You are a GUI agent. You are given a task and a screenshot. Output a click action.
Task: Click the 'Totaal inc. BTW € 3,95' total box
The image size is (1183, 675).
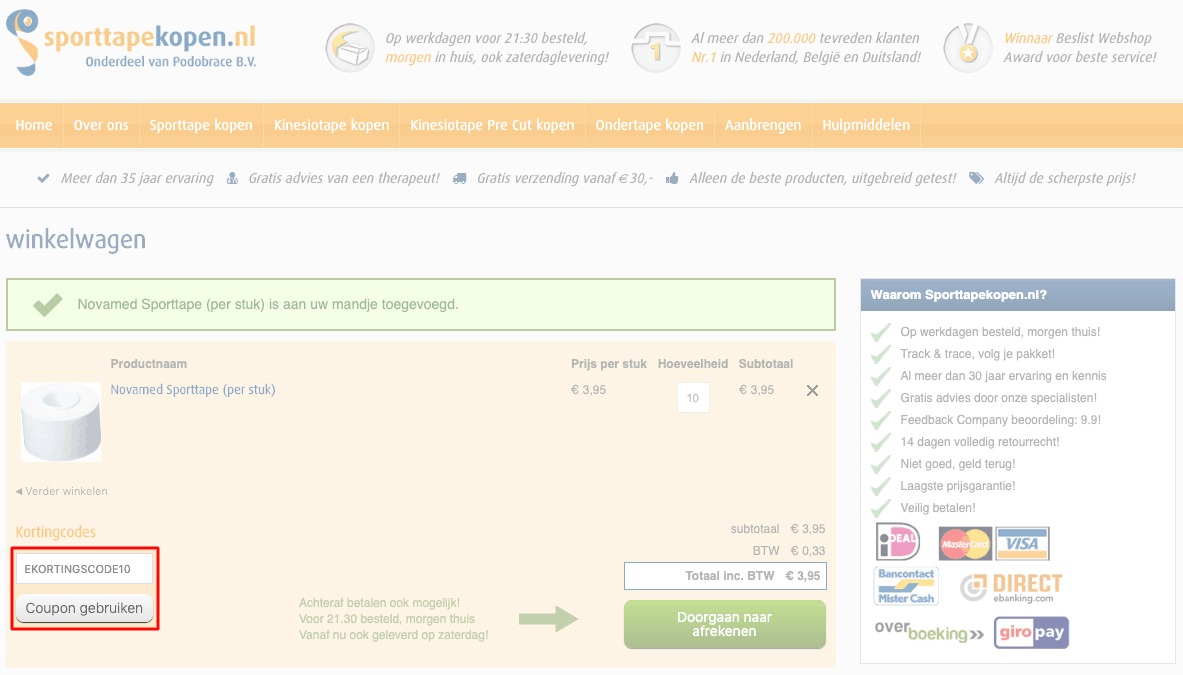coord(725,576)
